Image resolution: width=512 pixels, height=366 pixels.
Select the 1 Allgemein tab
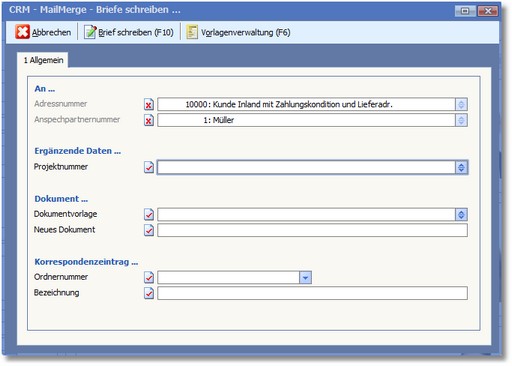tap(43, 60)
